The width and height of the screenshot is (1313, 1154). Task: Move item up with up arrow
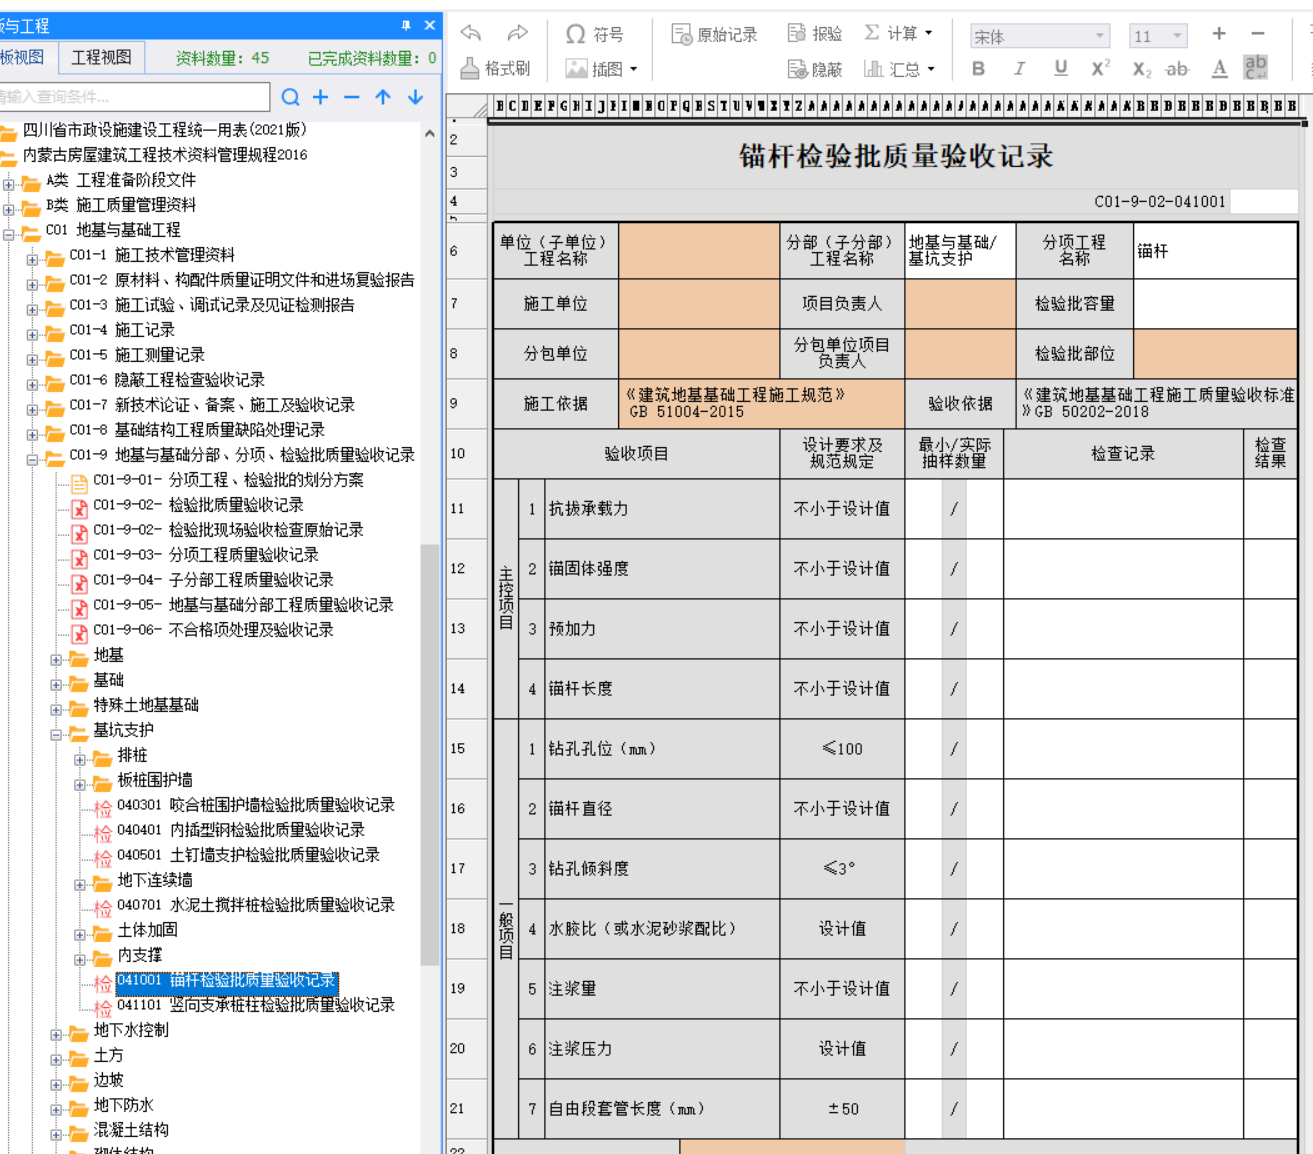383,97
